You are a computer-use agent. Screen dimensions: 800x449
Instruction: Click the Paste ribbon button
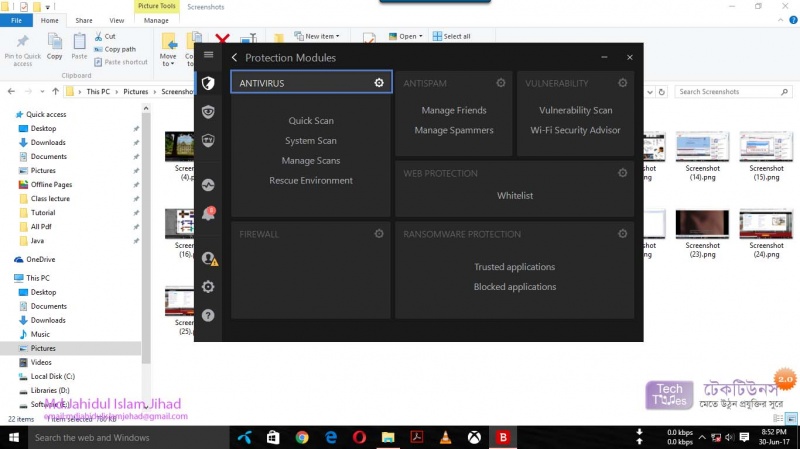[x=79, y=47]
